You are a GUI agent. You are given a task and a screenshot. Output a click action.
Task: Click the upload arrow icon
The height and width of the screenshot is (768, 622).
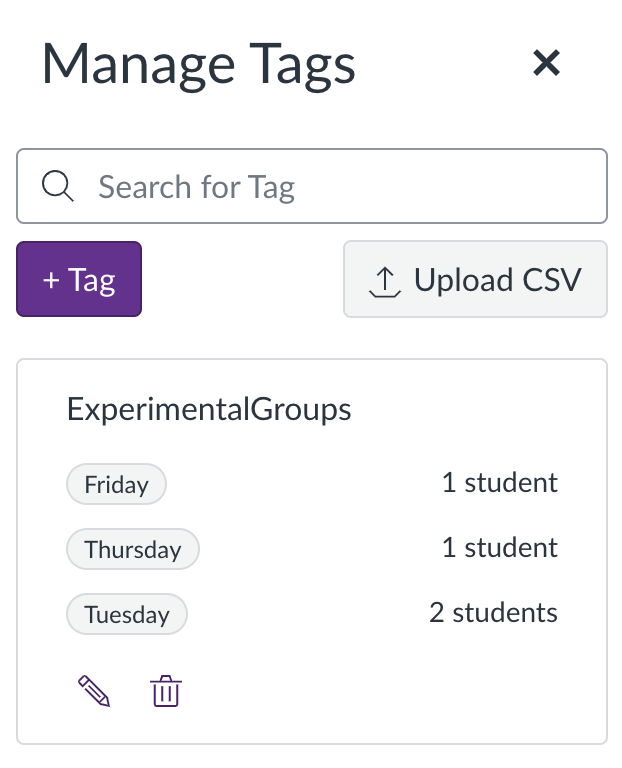click(x=385, y=282)
